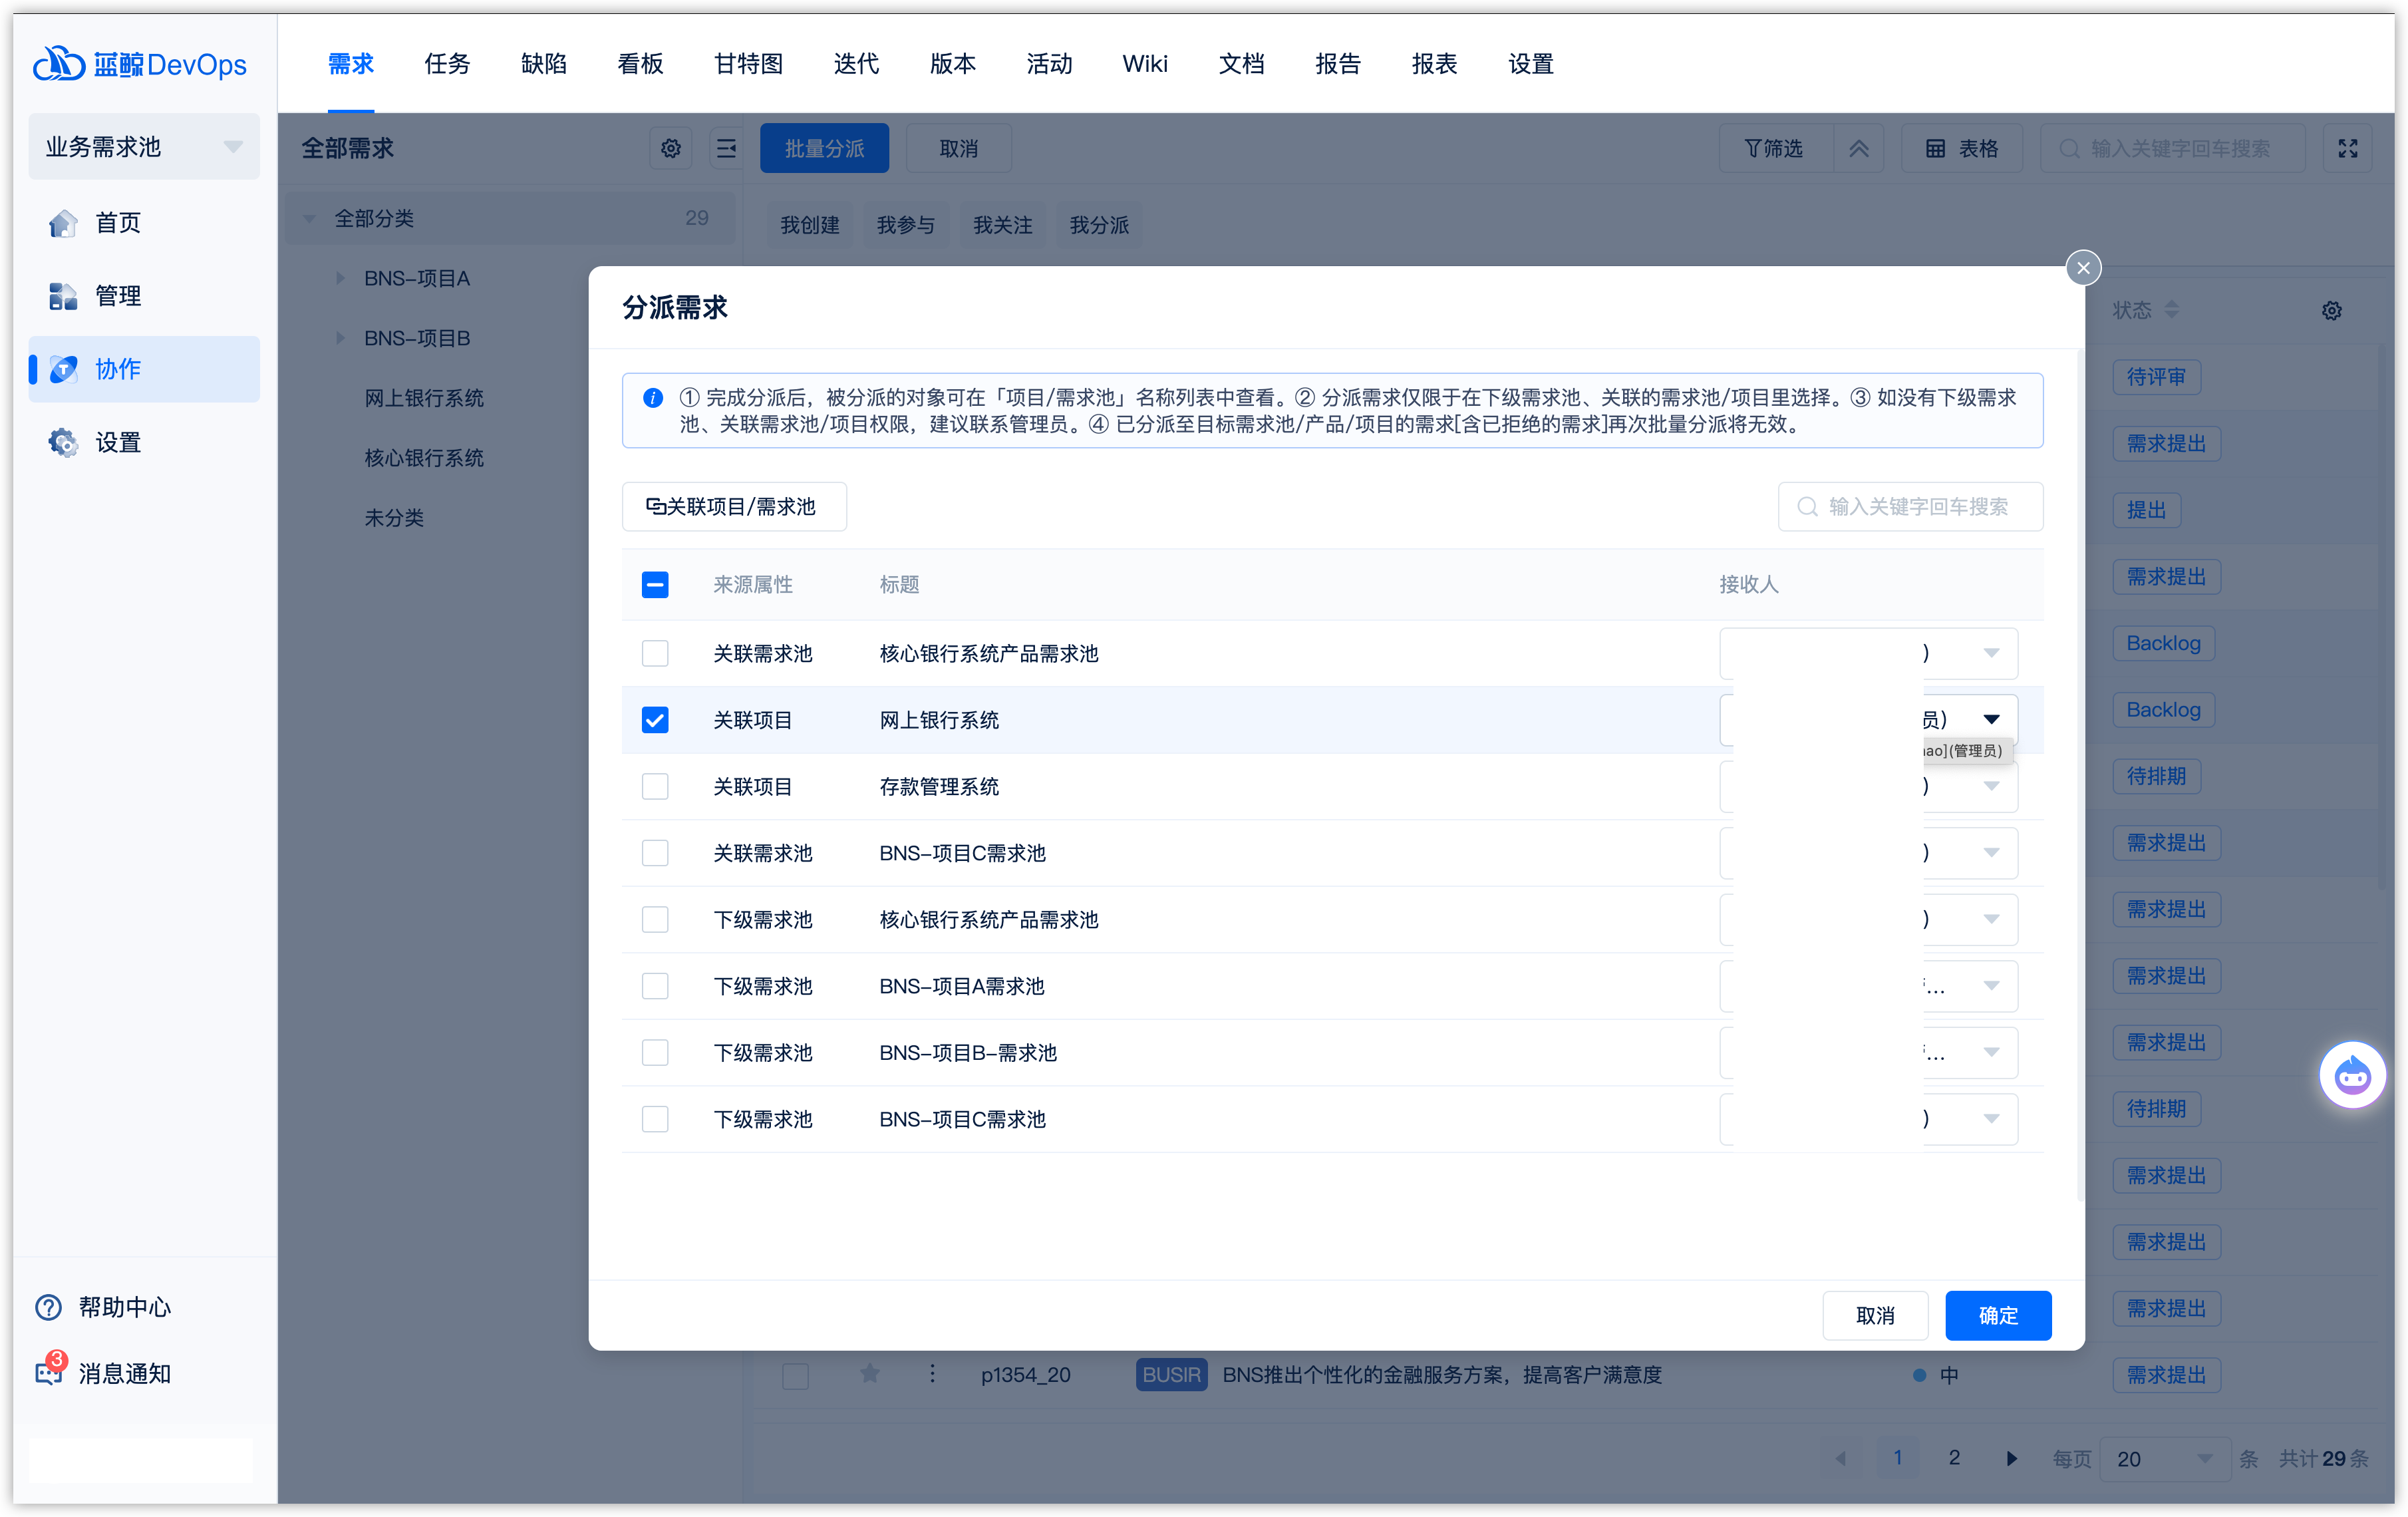
Task: Switch to the 甘特图 tab
Action: [748, 64]
